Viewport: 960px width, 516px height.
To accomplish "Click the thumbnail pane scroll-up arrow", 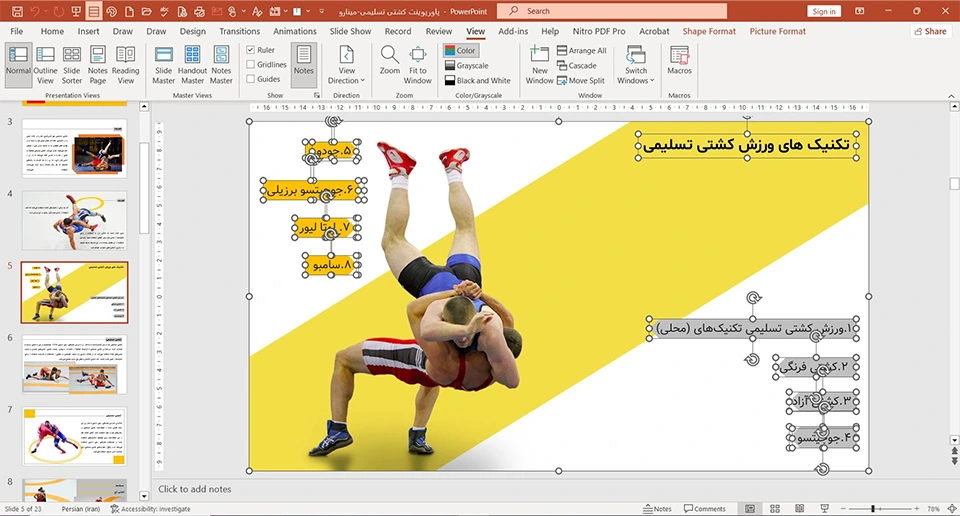I will [x=144, y=107].
